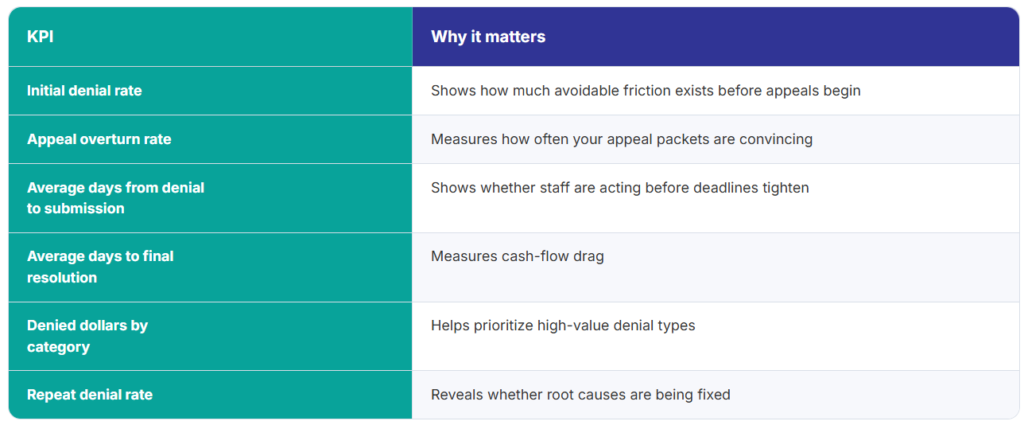Viewport: 1024px width, 425px height.
Task: Select the Repeat denial rate cell
Action: point(210,394)
